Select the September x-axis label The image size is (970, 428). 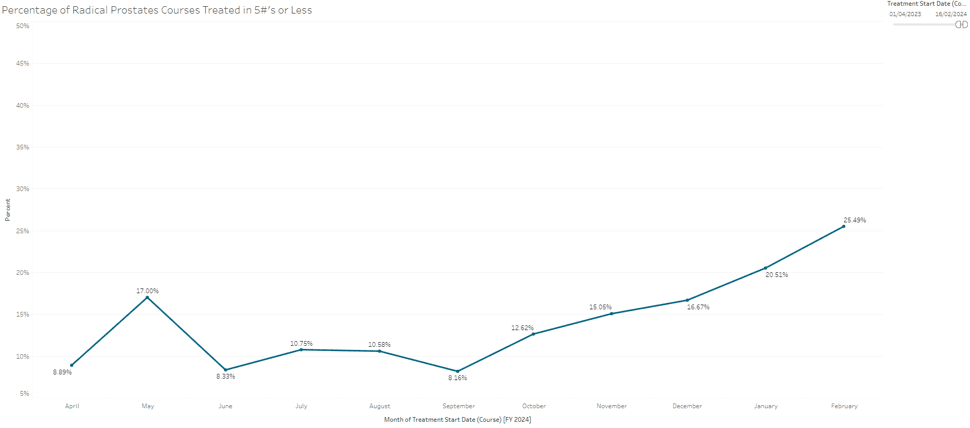(457, 406)
